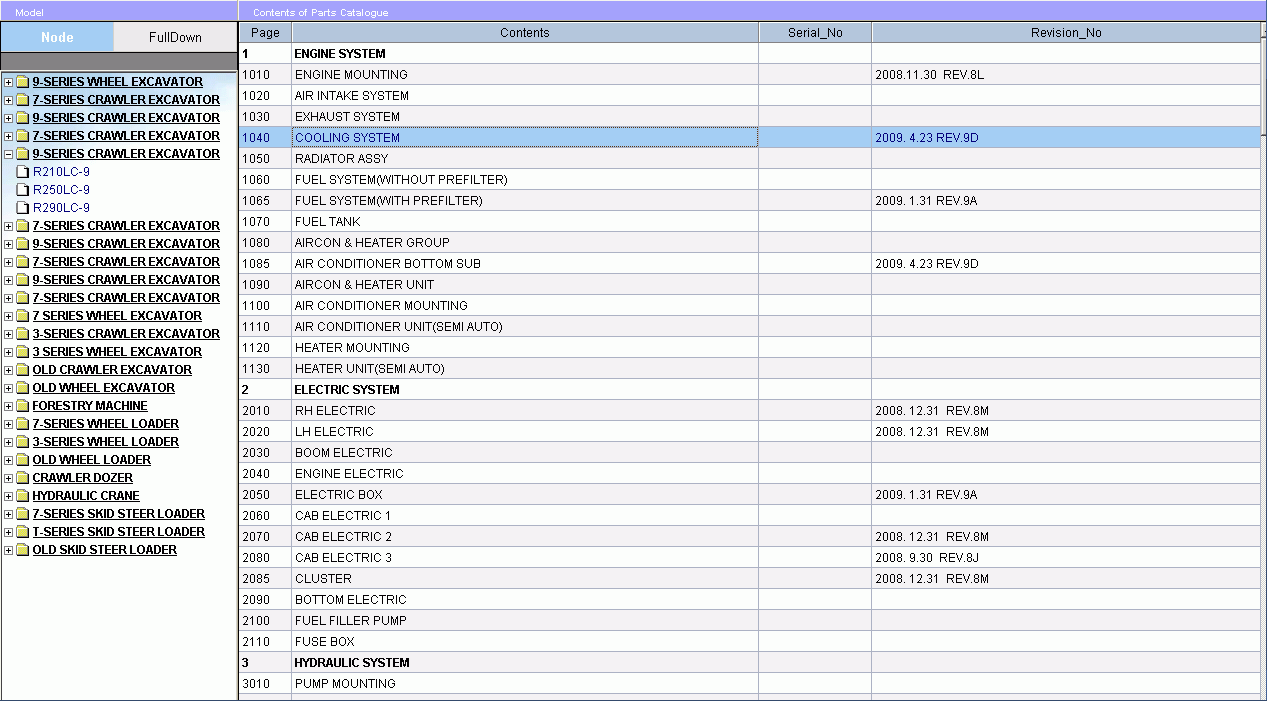The height and width of the screenshot is (701, 1267).
Task: Select the T-SERIES SKID STEER LOADER label
Action: [x=118, y=532]
